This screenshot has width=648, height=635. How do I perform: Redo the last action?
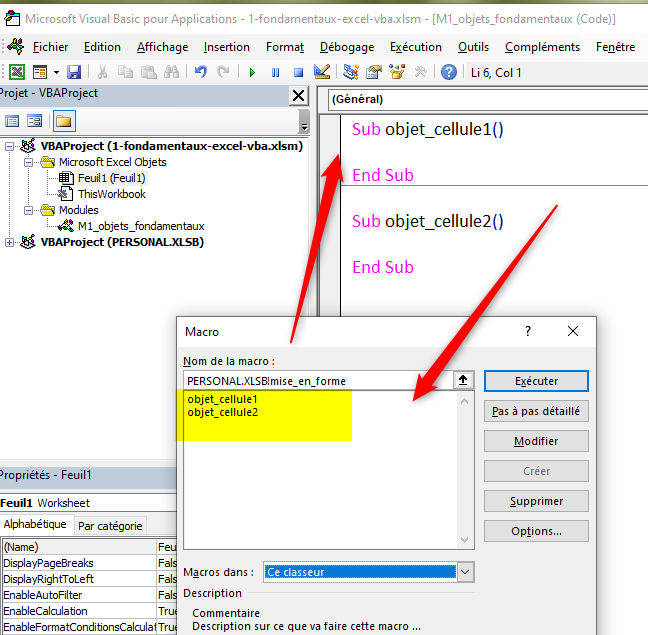223,72
